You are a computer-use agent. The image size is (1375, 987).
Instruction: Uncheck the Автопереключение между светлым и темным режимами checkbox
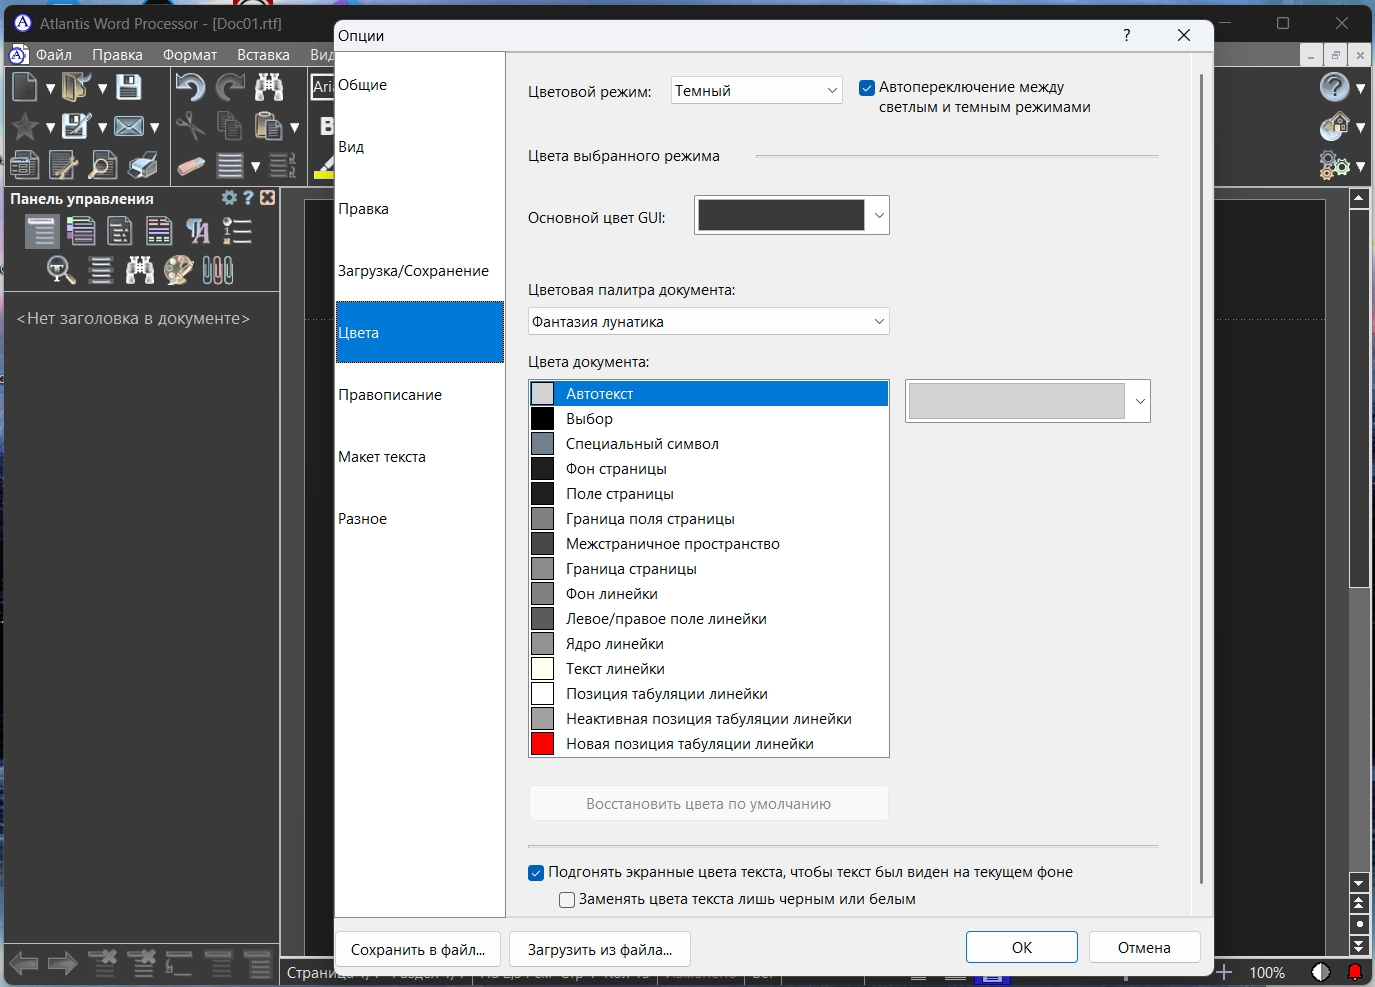point(867,88)
